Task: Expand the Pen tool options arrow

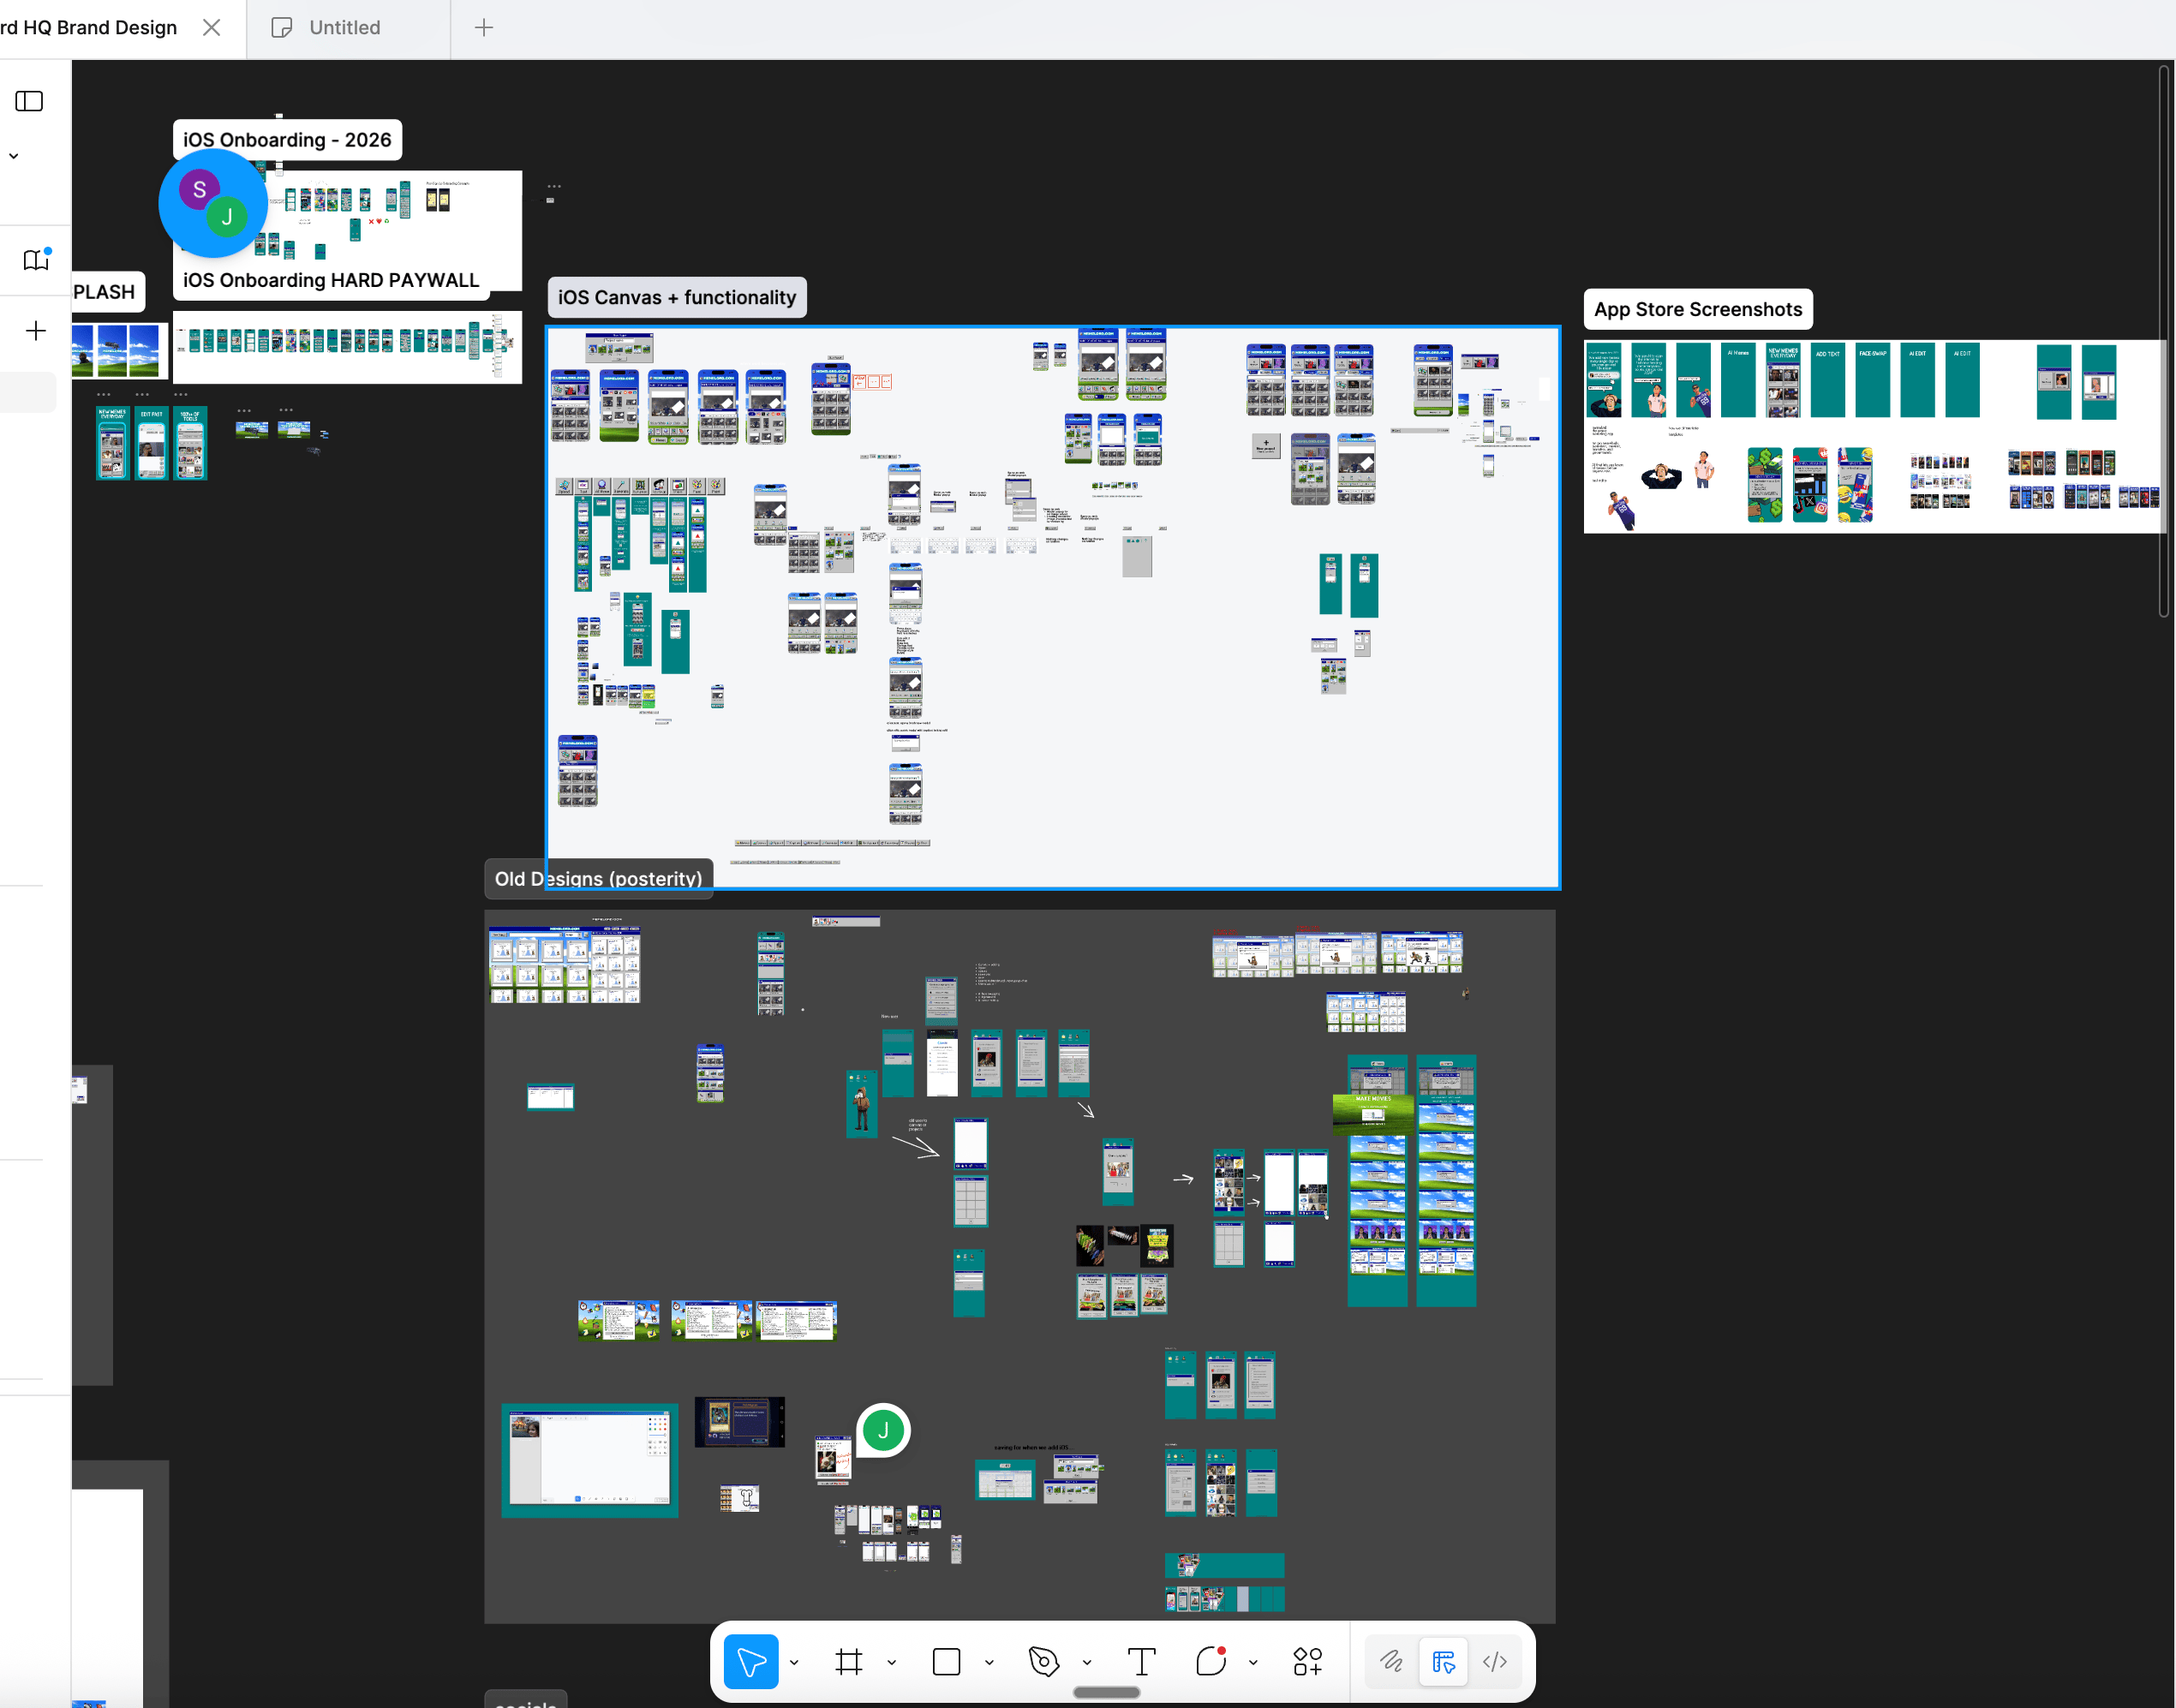Action: click(1087, 1662)
